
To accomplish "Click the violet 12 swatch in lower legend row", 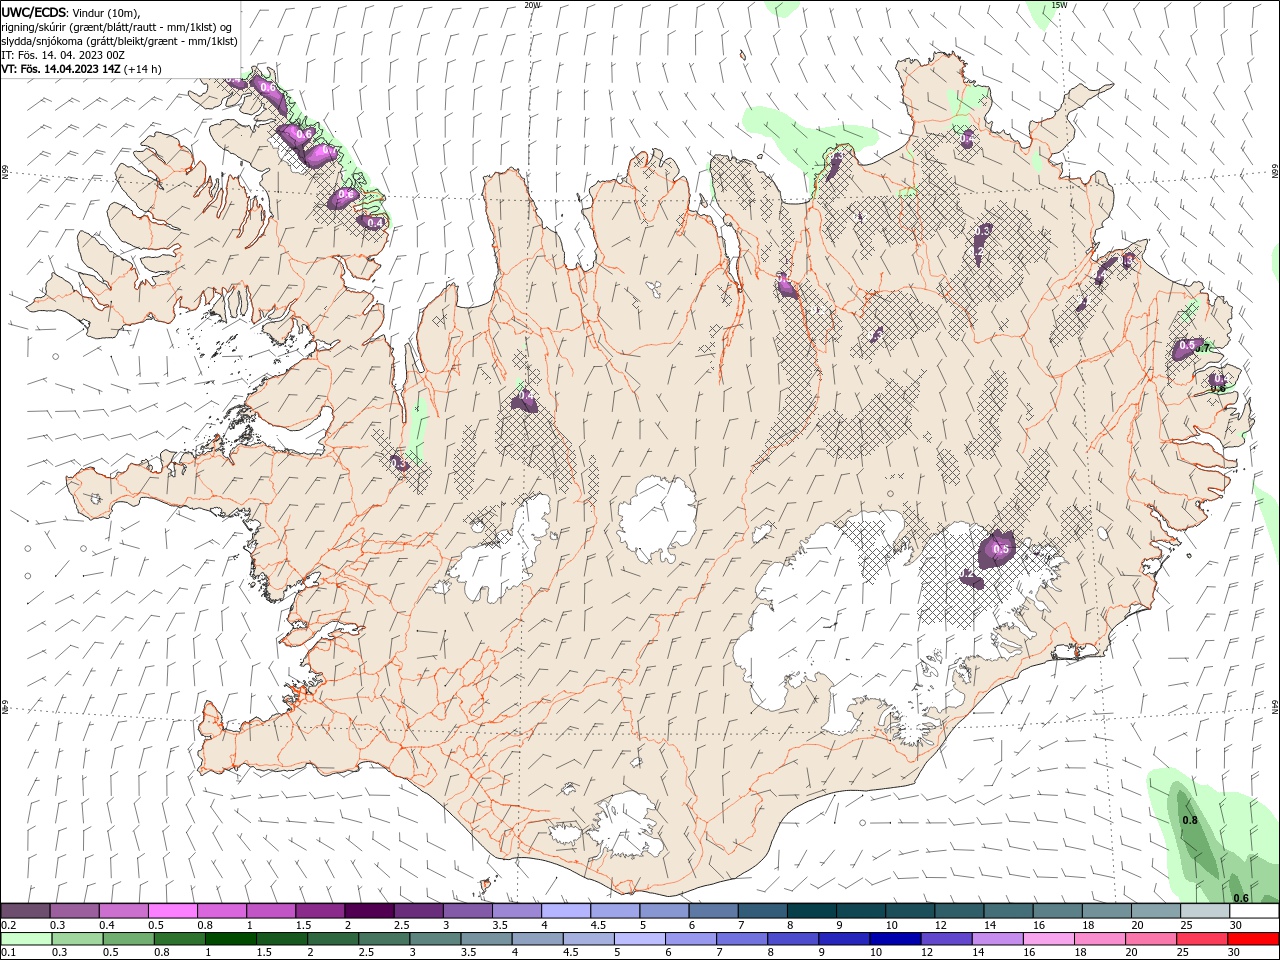I will point(946,939).
